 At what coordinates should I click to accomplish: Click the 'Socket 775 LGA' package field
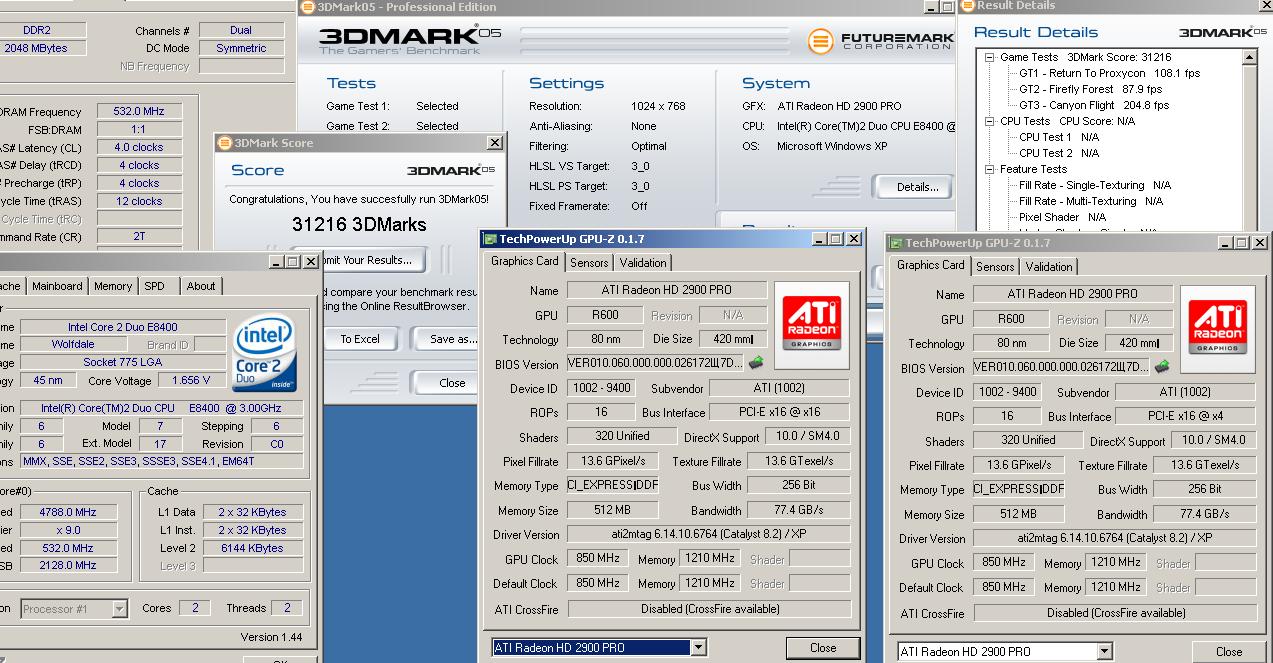[x=123, y=362]
